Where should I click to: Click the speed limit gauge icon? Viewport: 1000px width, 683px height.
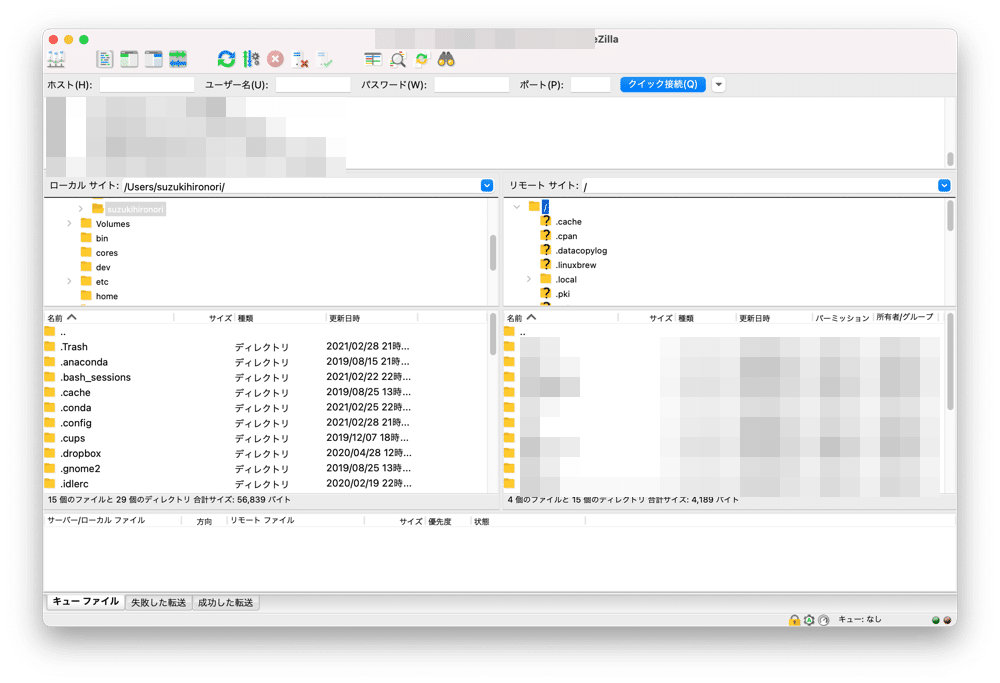[823, 620]
